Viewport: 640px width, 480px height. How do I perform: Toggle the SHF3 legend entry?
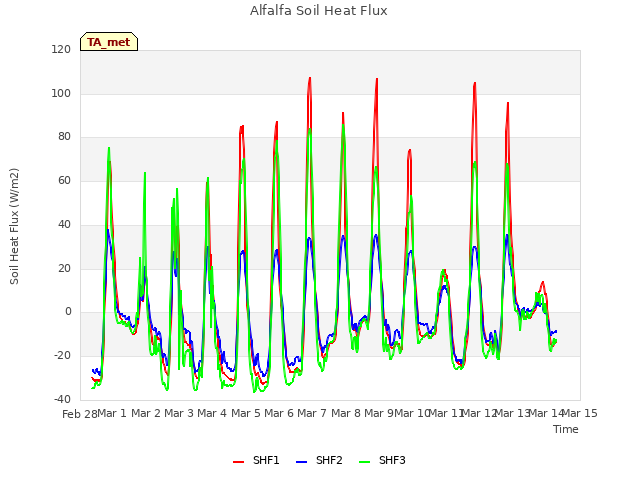click(x=382, y=460)
